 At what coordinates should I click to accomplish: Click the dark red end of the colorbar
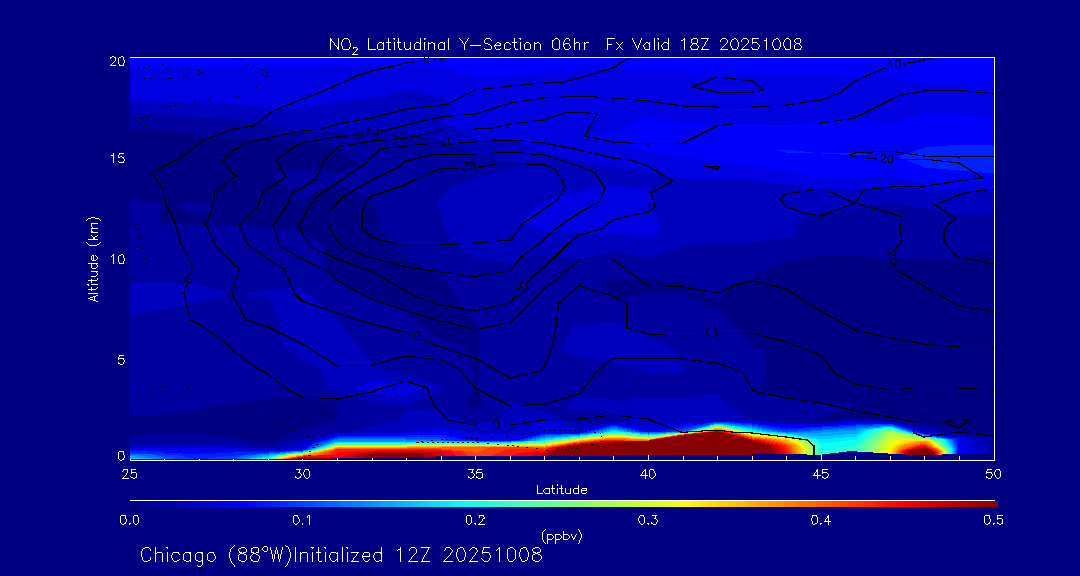[985, 504]
